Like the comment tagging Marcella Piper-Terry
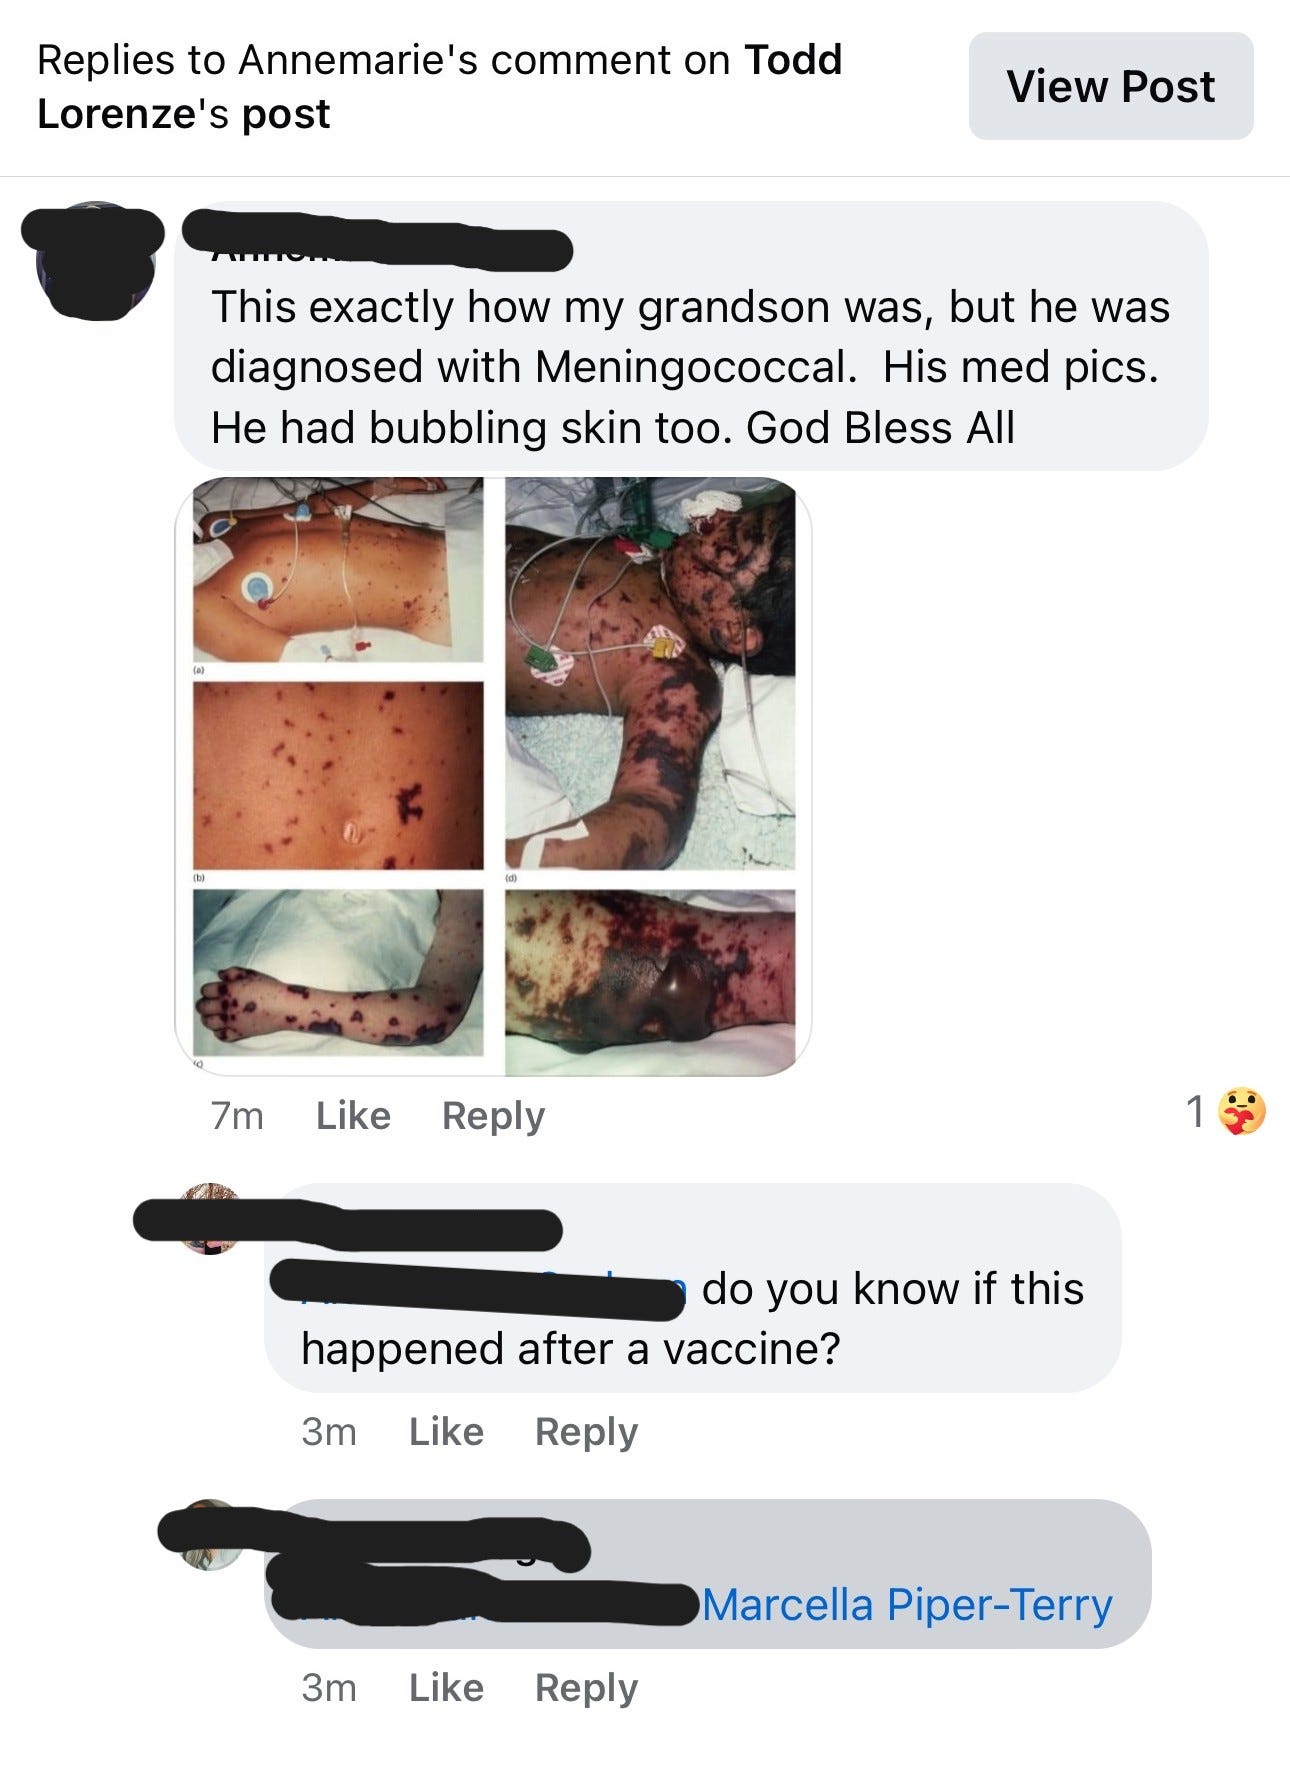1290x1781 pixels. [446, 1687]
